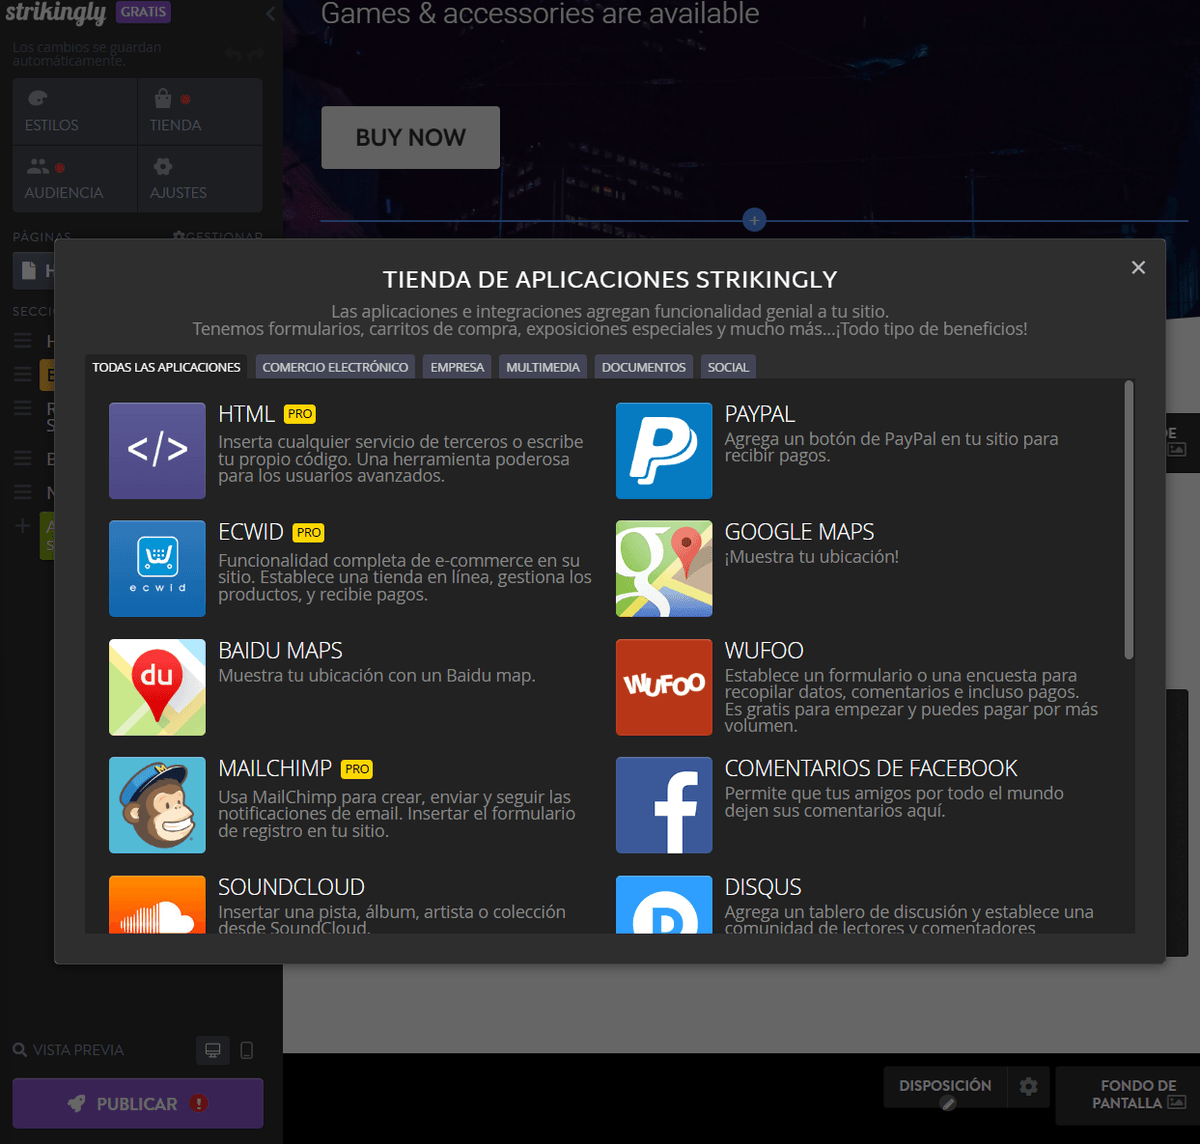Open the Fondo de Pantalla button

(1128, 1094)
